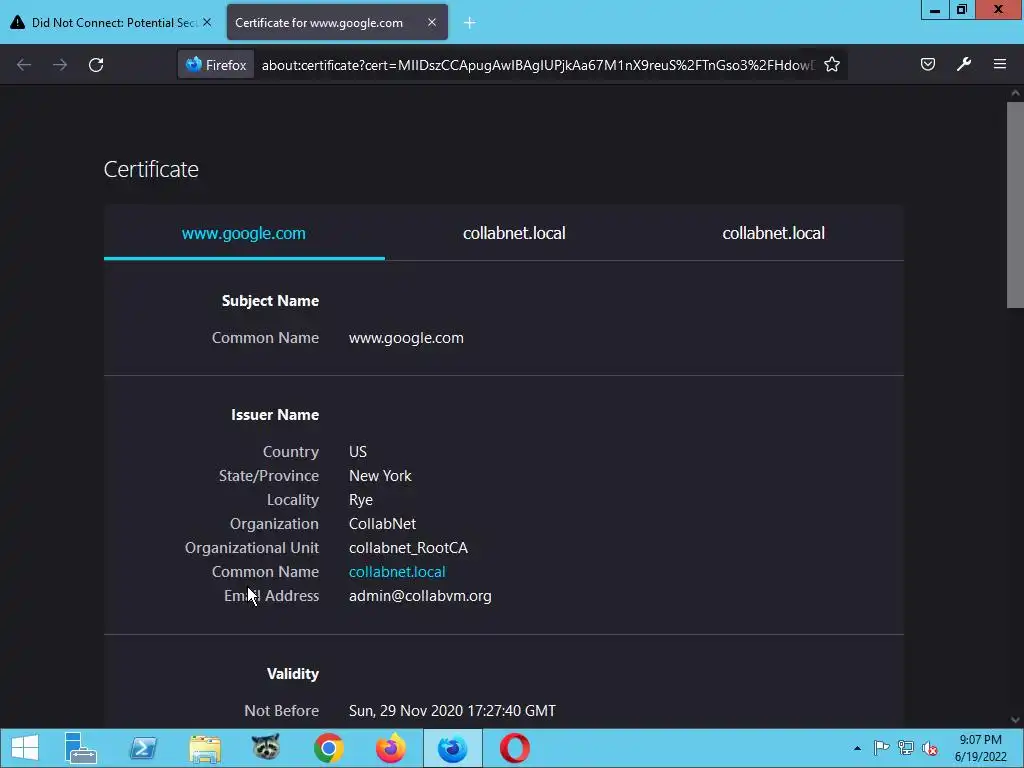Launch Google Chrome from the taskbar

(328, 748)
